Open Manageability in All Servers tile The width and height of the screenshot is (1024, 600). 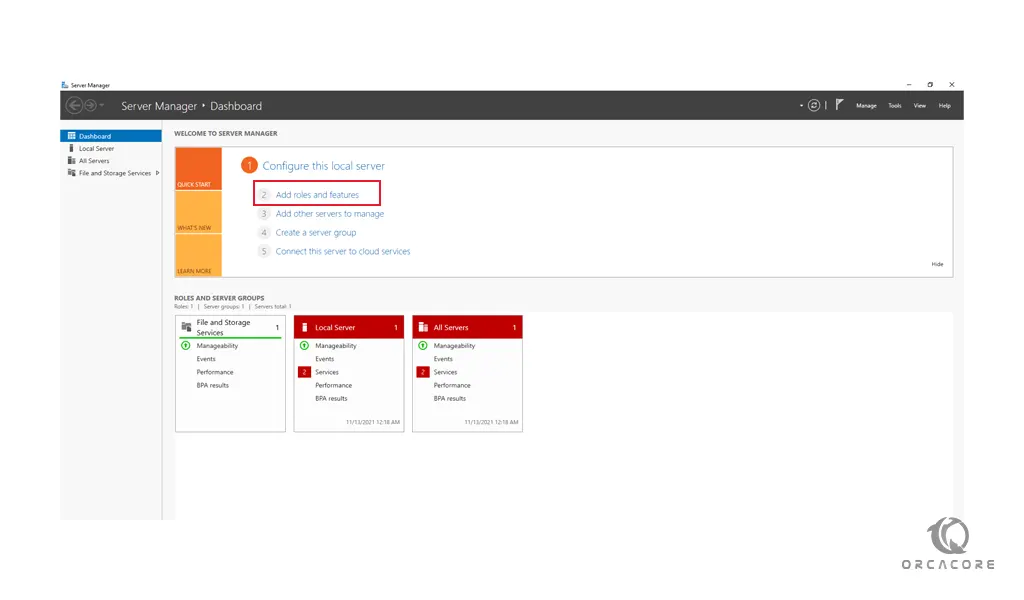[455, 346]
